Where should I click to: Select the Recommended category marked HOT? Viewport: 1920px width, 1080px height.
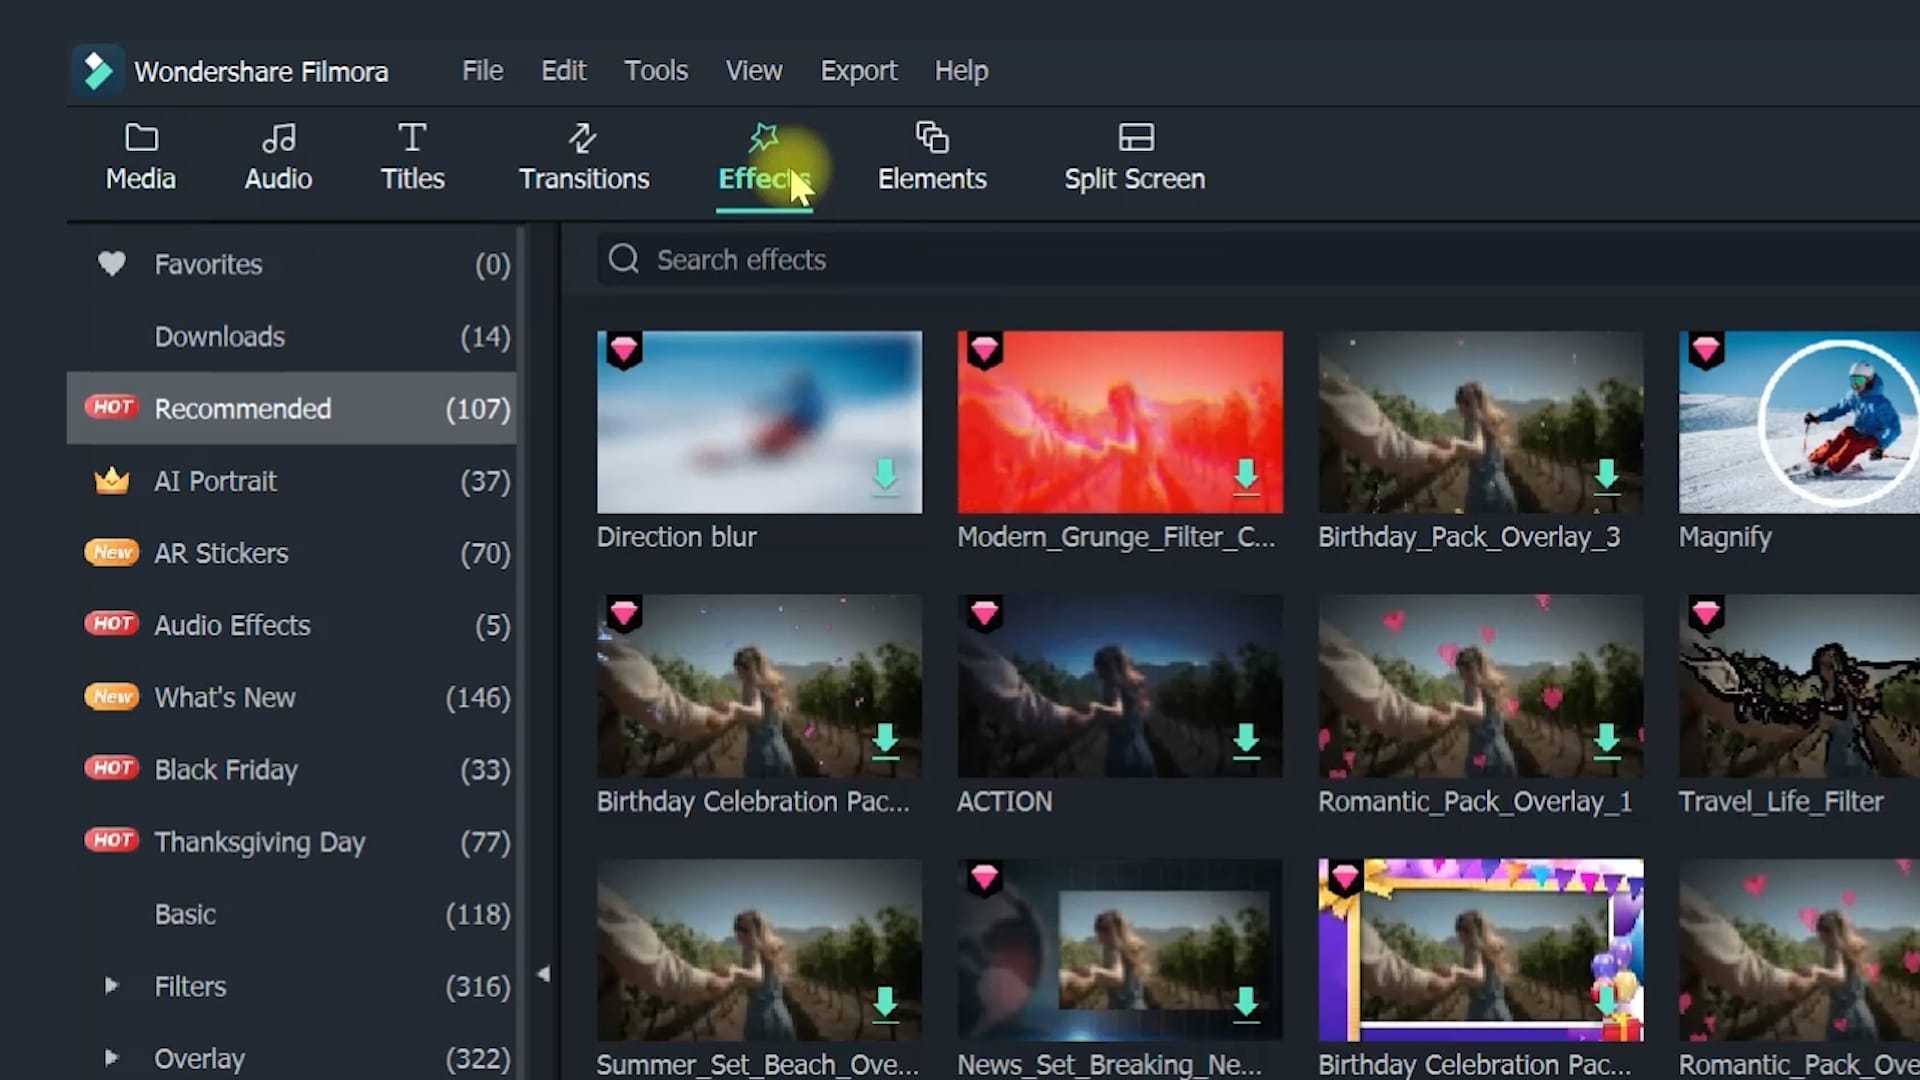(x=242, y=408)
